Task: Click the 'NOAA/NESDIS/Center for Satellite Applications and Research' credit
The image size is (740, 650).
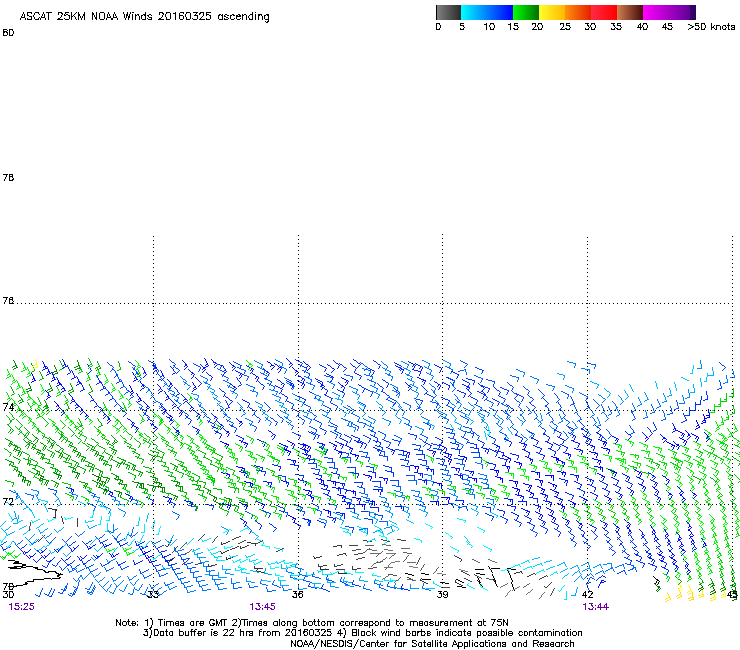Action: click(432, 644)
